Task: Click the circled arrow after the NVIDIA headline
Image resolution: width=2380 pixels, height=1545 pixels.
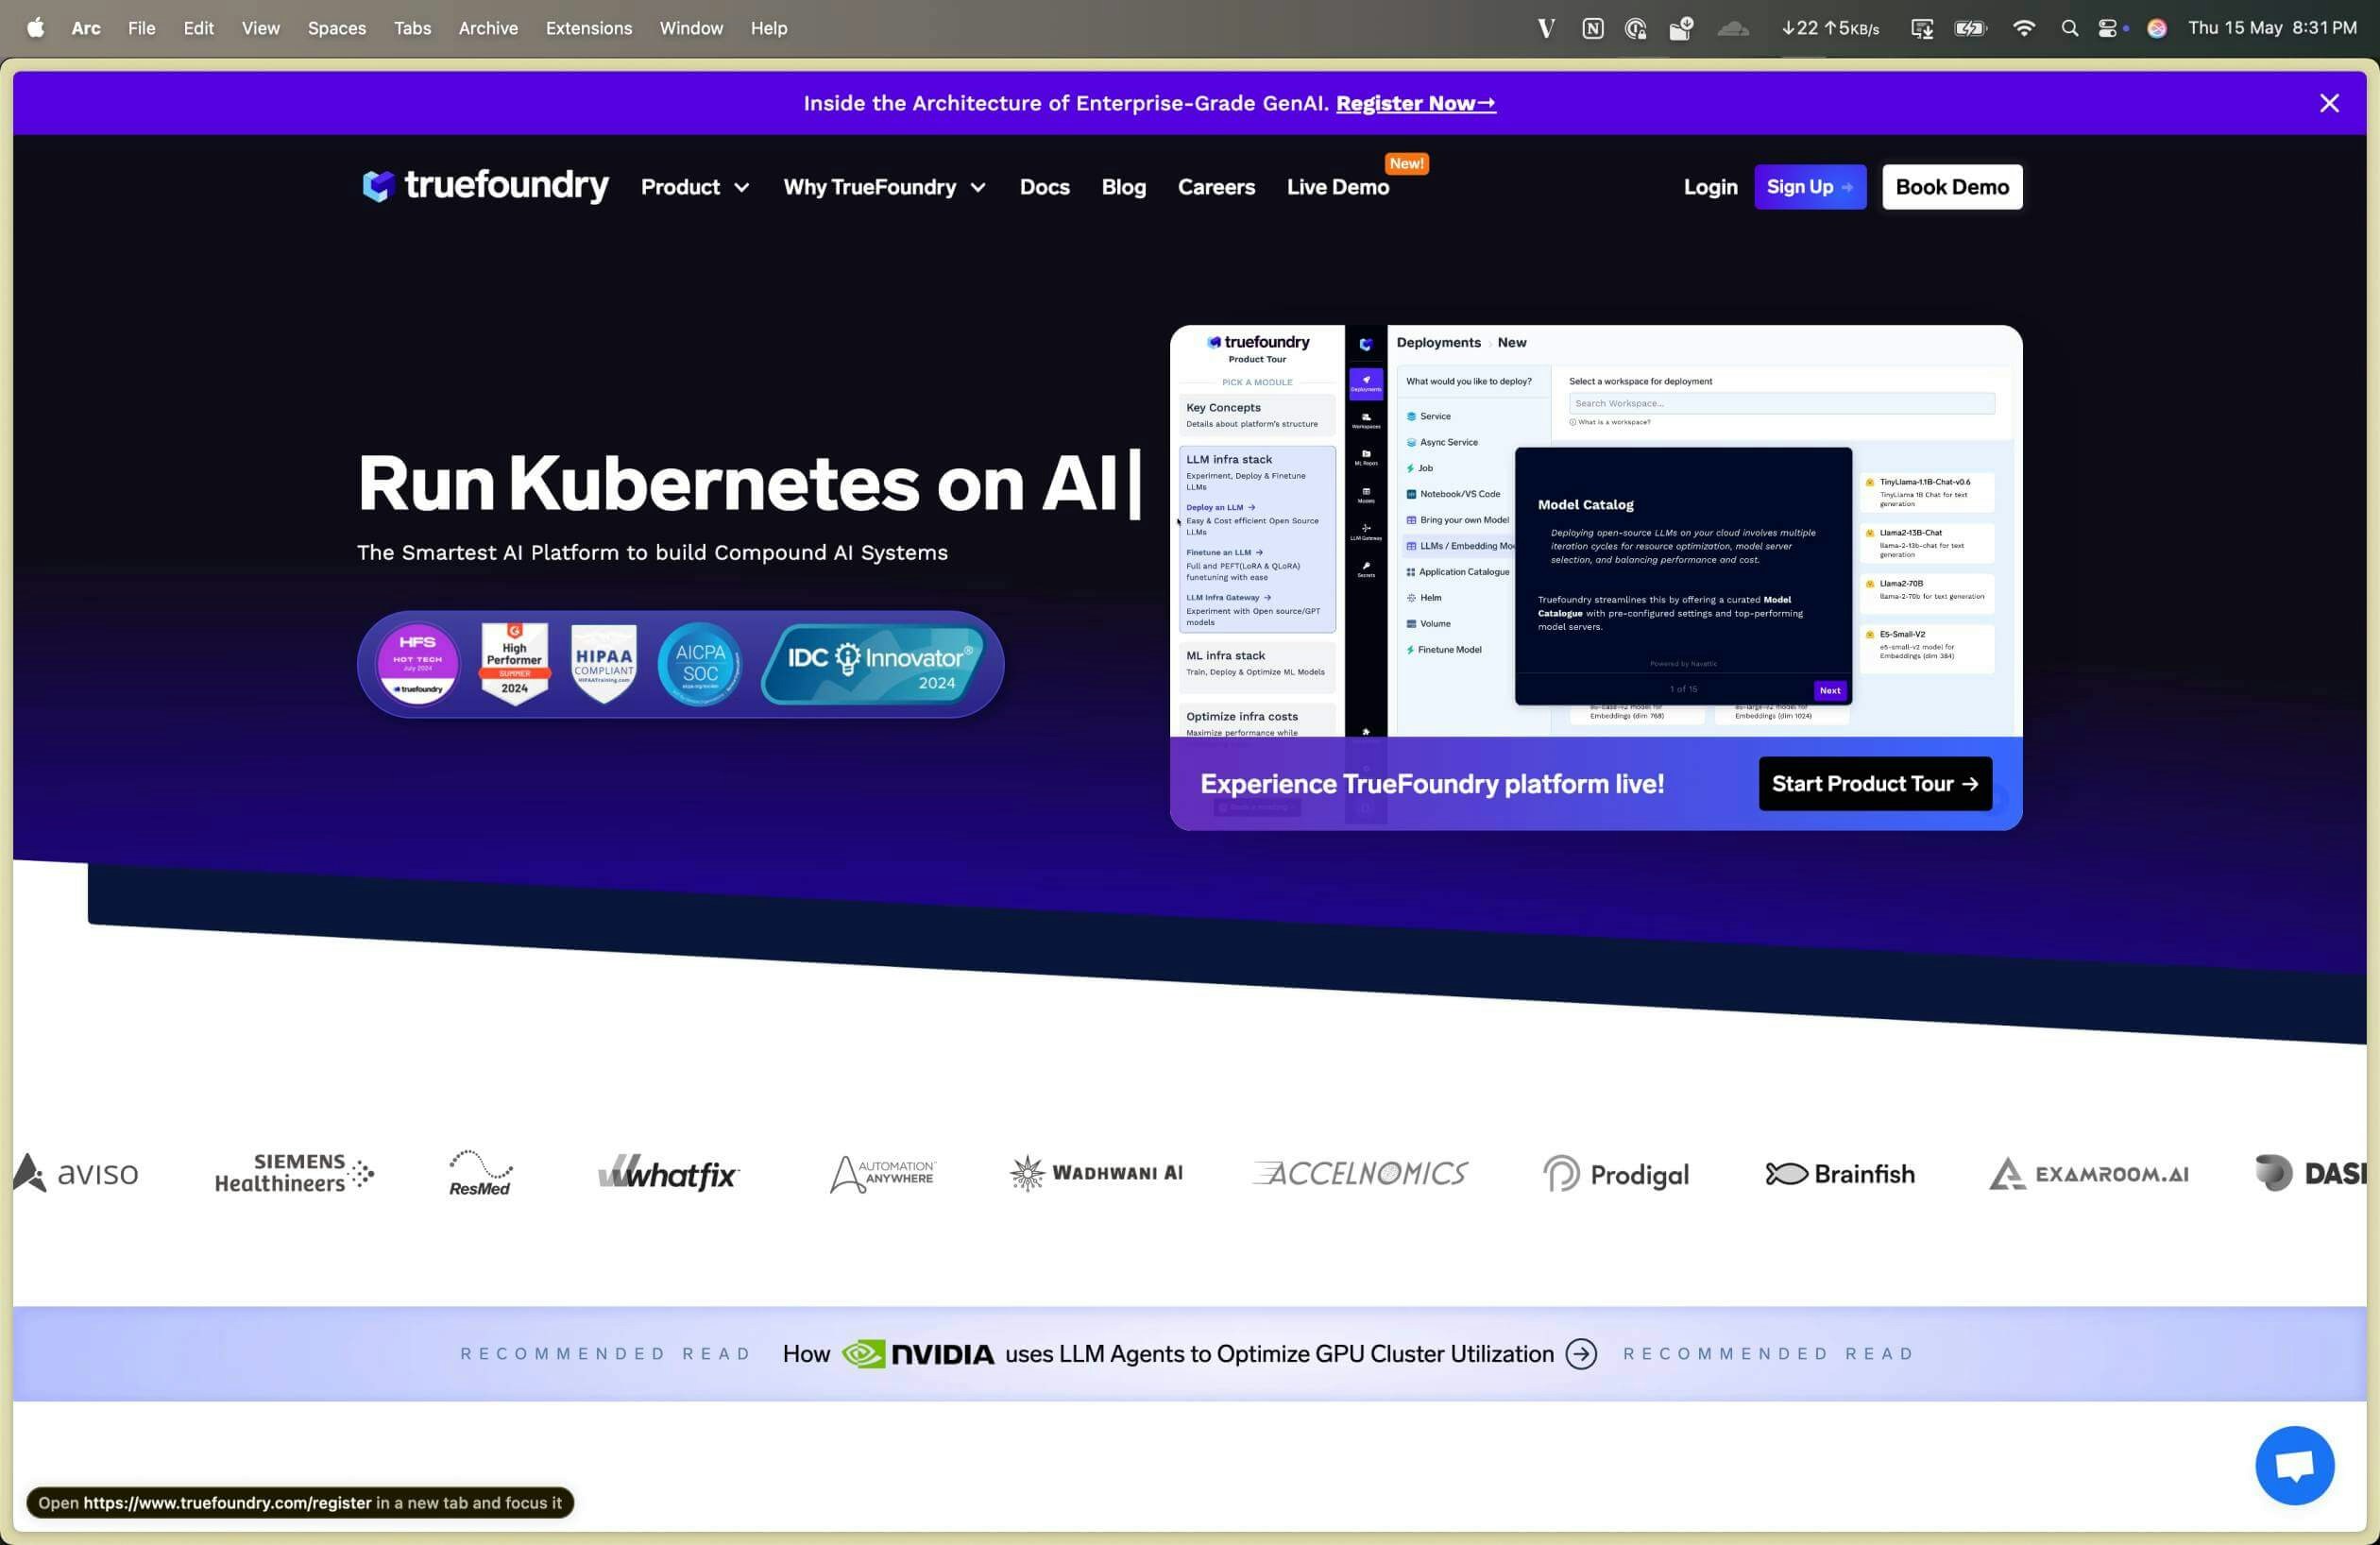Action: [x=1581, y=1354]
